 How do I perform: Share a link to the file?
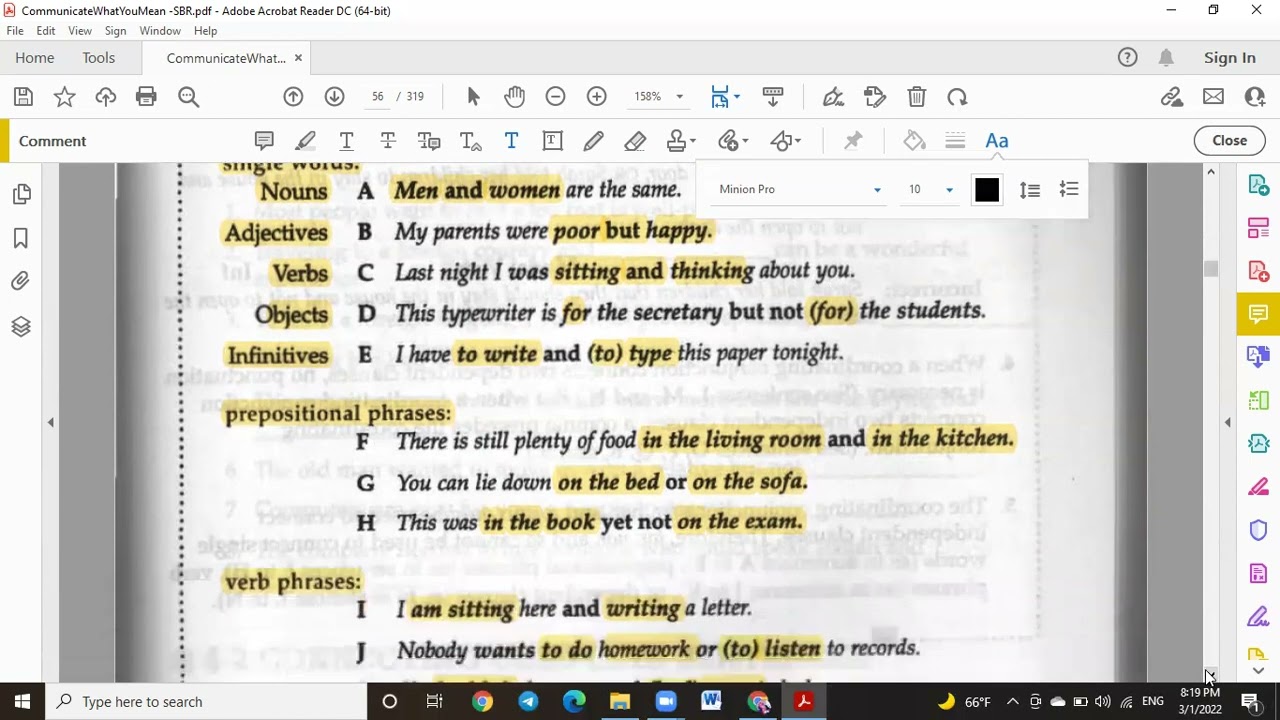point(1172,97)
